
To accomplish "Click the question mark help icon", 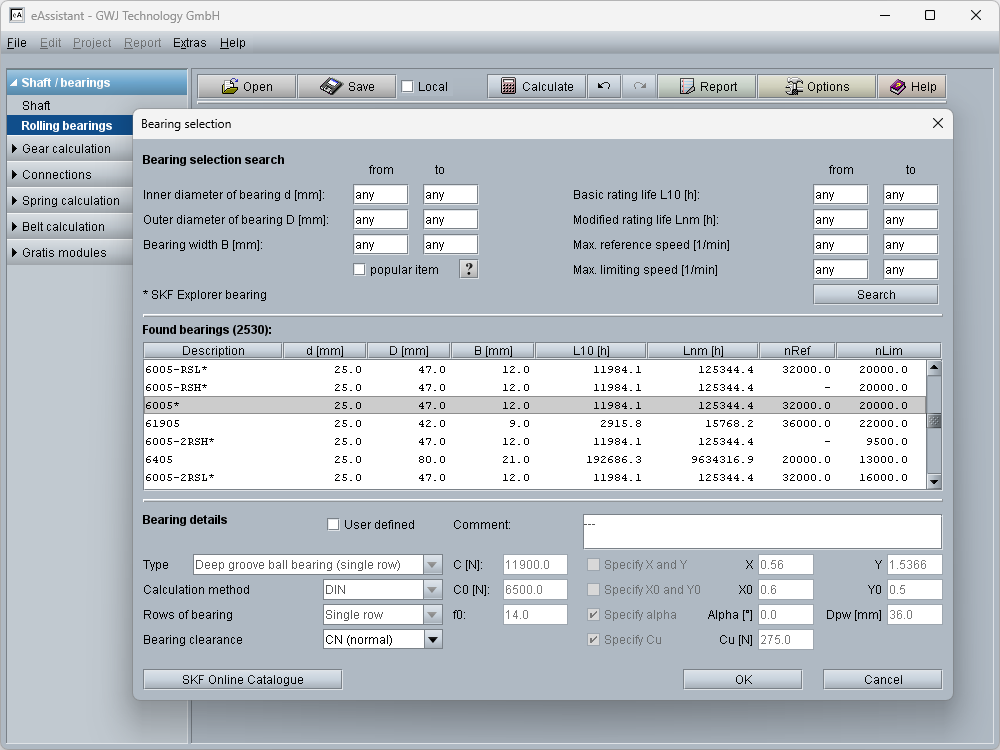I will (x=468, y=269).
